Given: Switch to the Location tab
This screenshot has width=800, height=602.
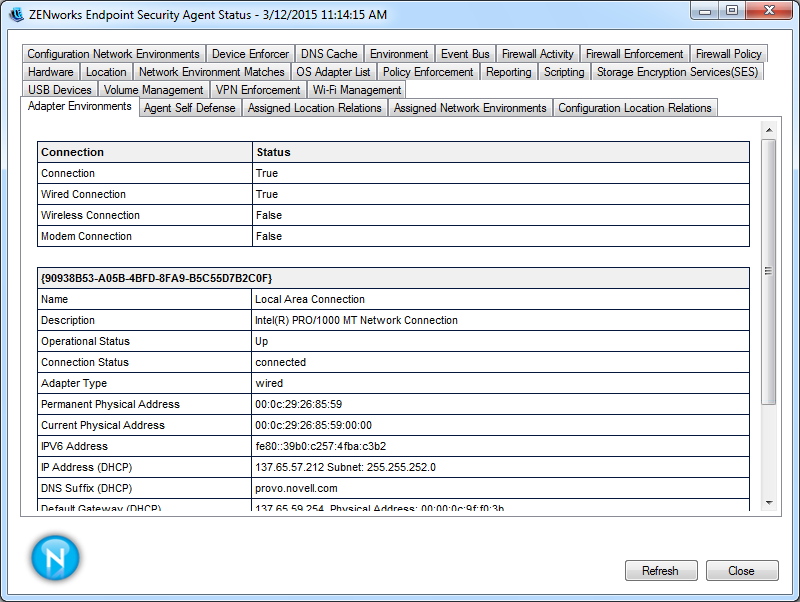Looking at the screenshot, I should 106,72.
